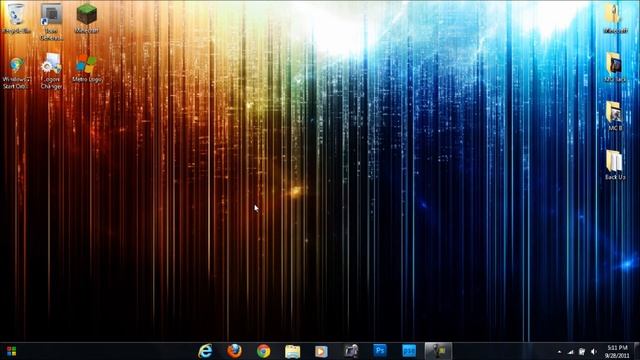Open the Back Up folder icon
The width and height of the screenshot is (640, 360).
click(x=614, y=165)
